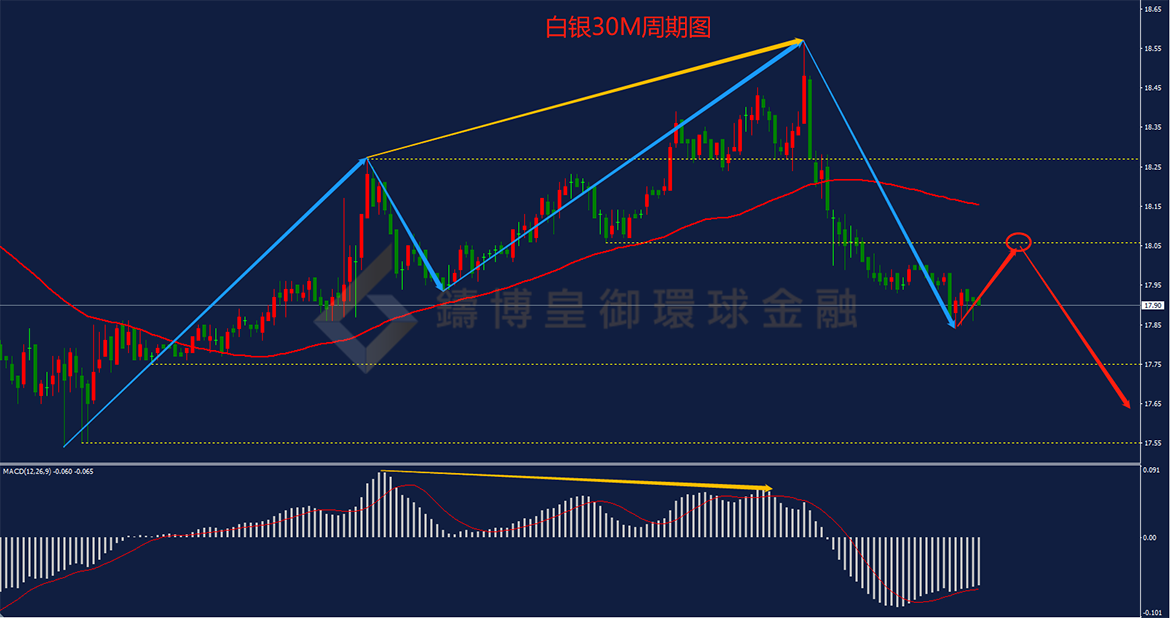Click the 0.00 MACD zero level label

(1150, 537)
